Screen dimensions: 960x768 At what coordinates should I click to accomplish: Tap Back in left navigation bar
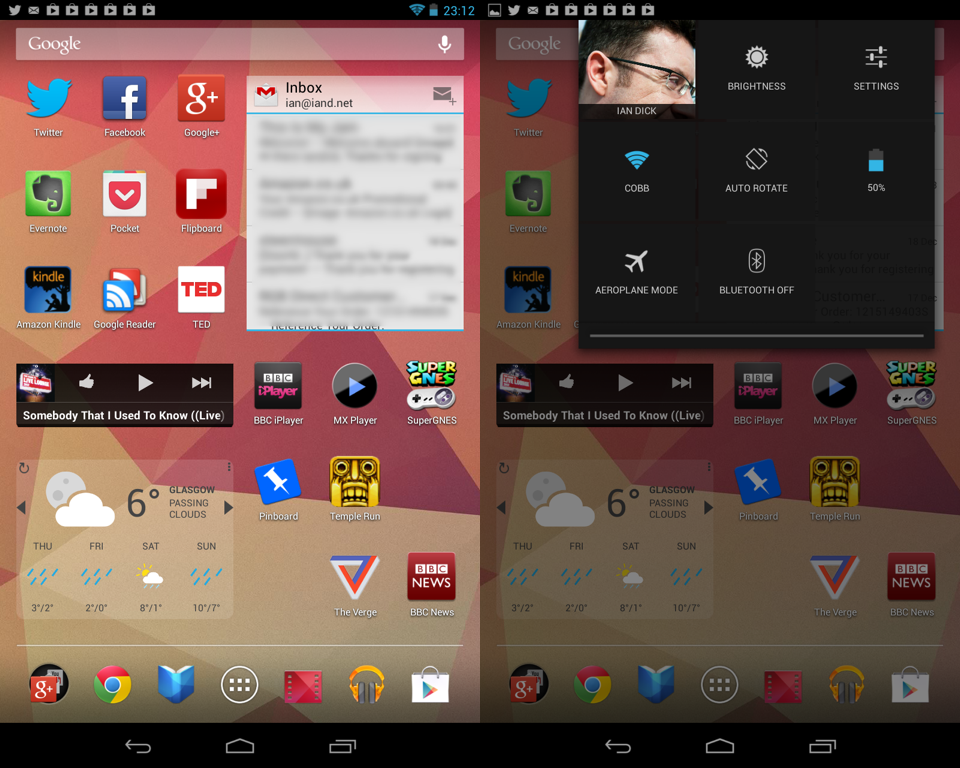coord(138,746)
